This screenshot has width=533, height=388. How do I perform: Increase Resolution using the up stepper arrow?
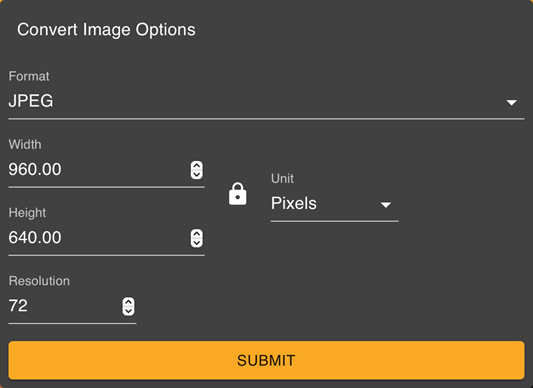point(128,302)
